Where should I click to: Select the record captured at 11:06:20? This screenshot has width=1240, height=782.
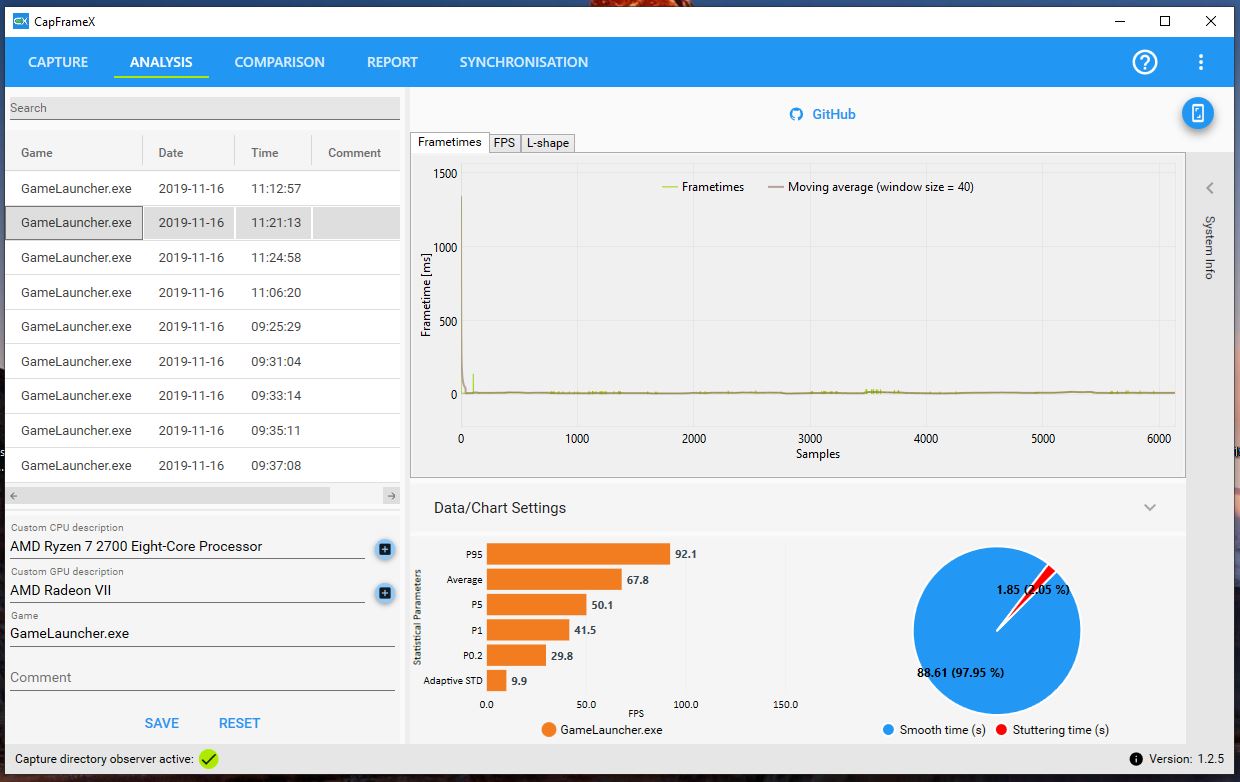coord(203,292)
